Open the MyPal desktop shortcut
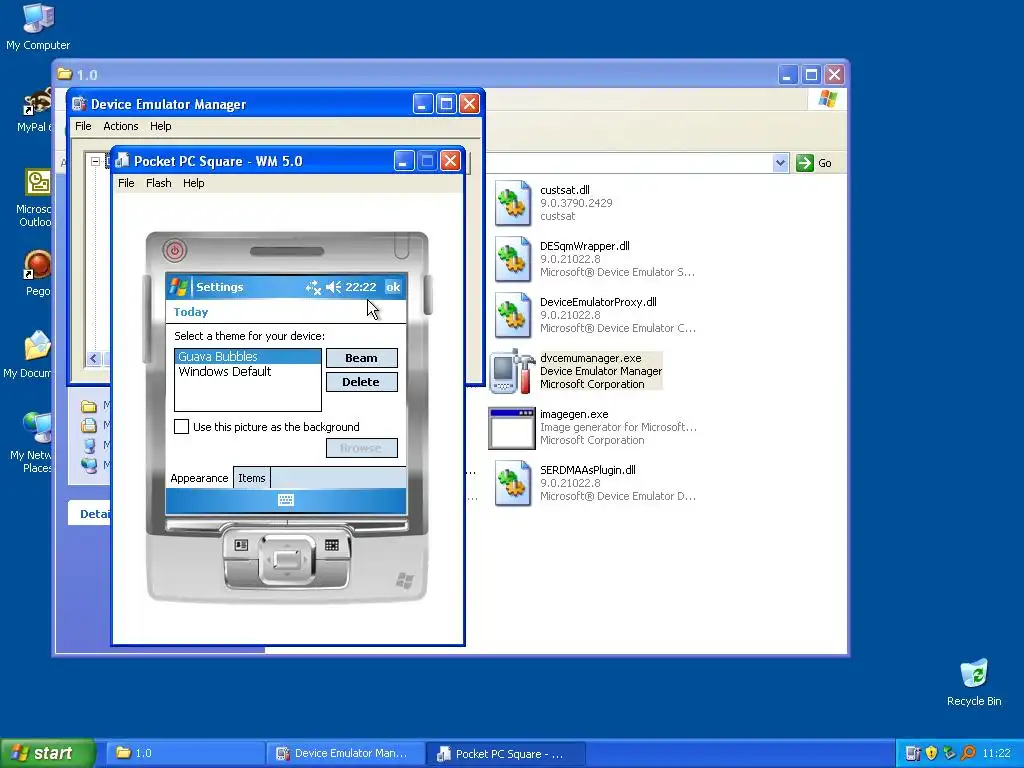The width and height of the screenshot is (1024, 768). 35,110
